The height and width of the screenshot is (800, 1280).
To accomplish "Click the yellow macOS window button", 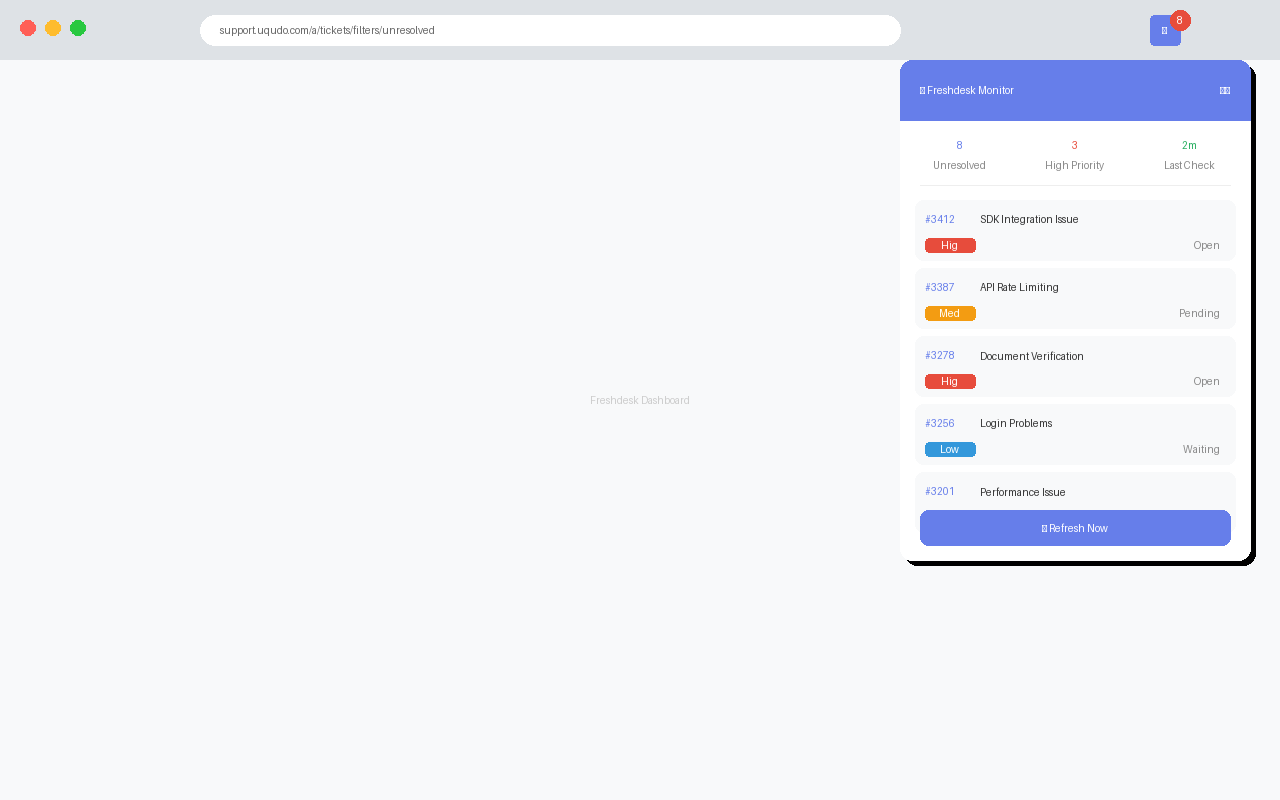I will tap(52, 28).
